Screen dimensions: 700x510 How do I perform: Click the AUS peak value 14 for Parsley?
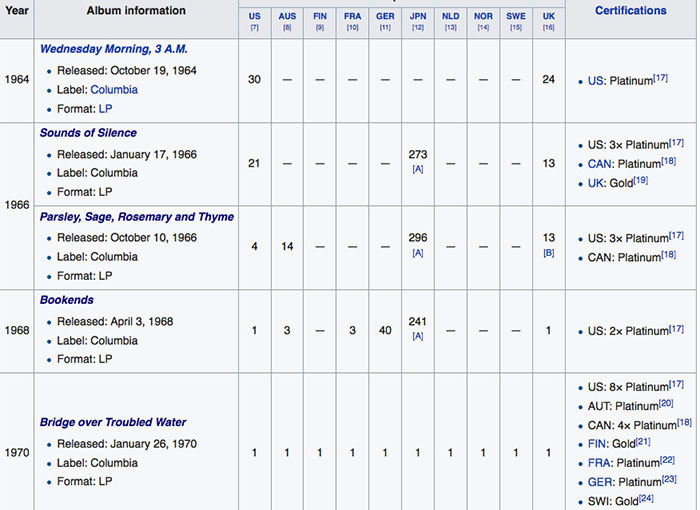(287, 247)
